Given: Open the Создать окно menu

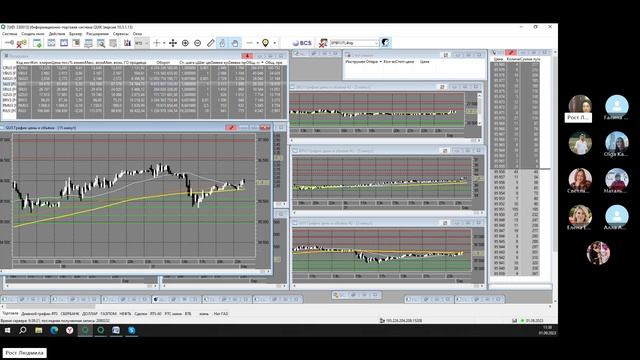Looking at the screenshot, I should point(33,34).
